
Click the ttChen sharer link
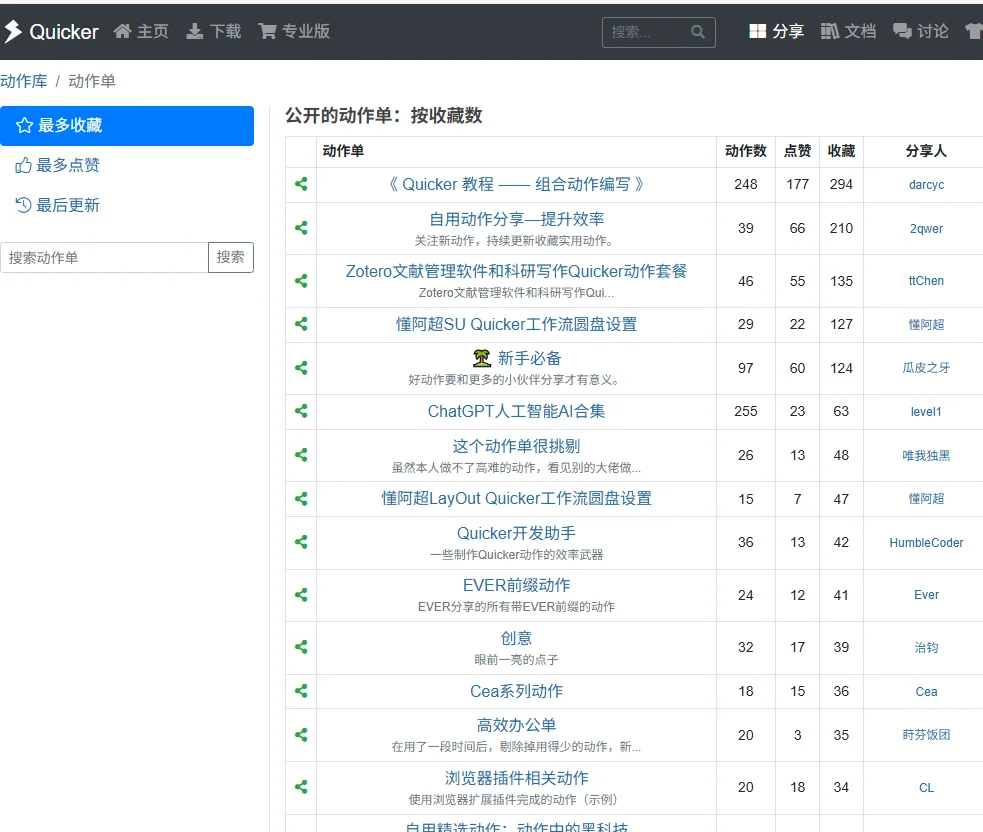click(926, 280)
